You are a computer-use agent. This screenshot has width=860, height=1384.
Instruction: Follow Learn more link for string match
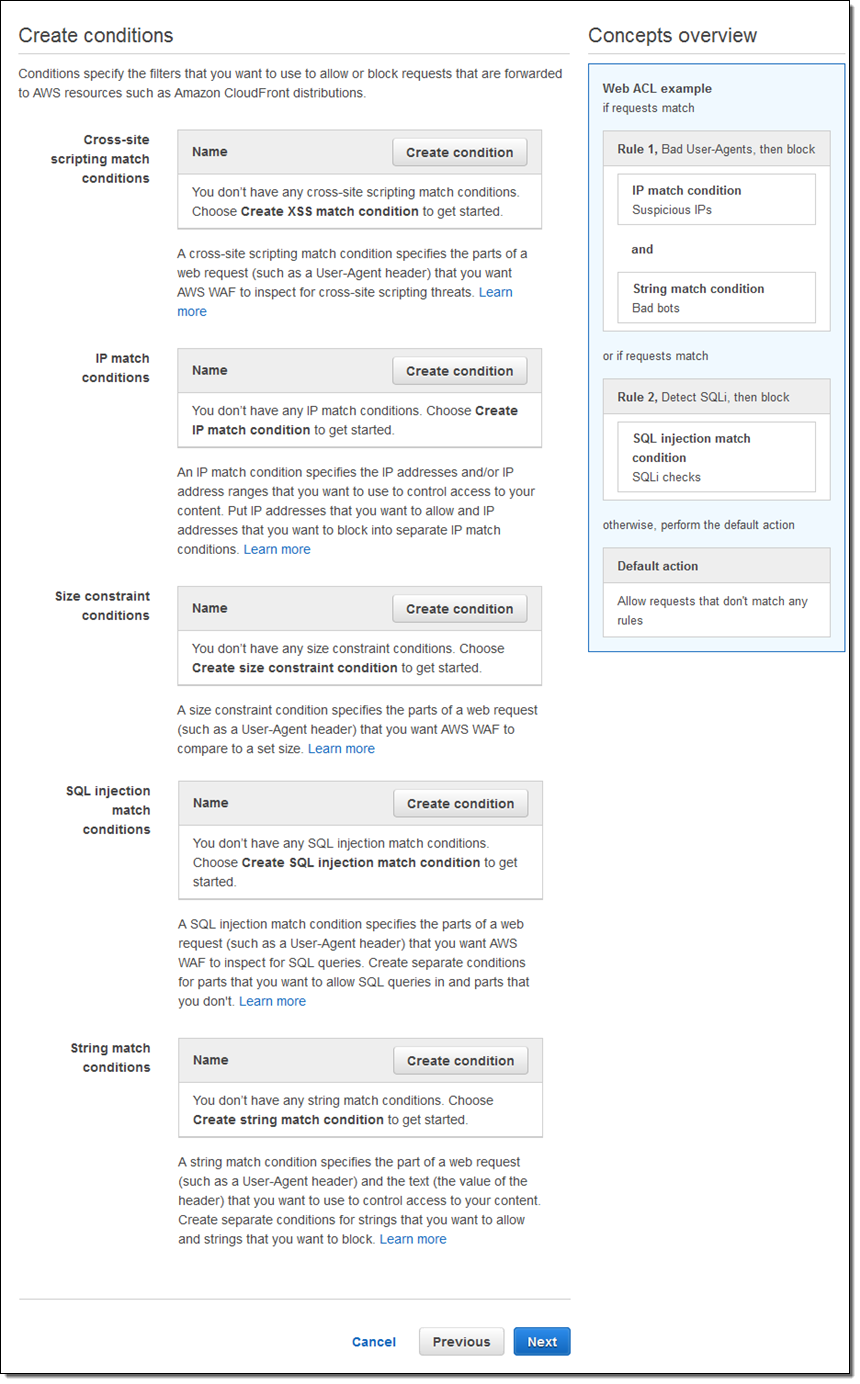(x=413, y=1240)
